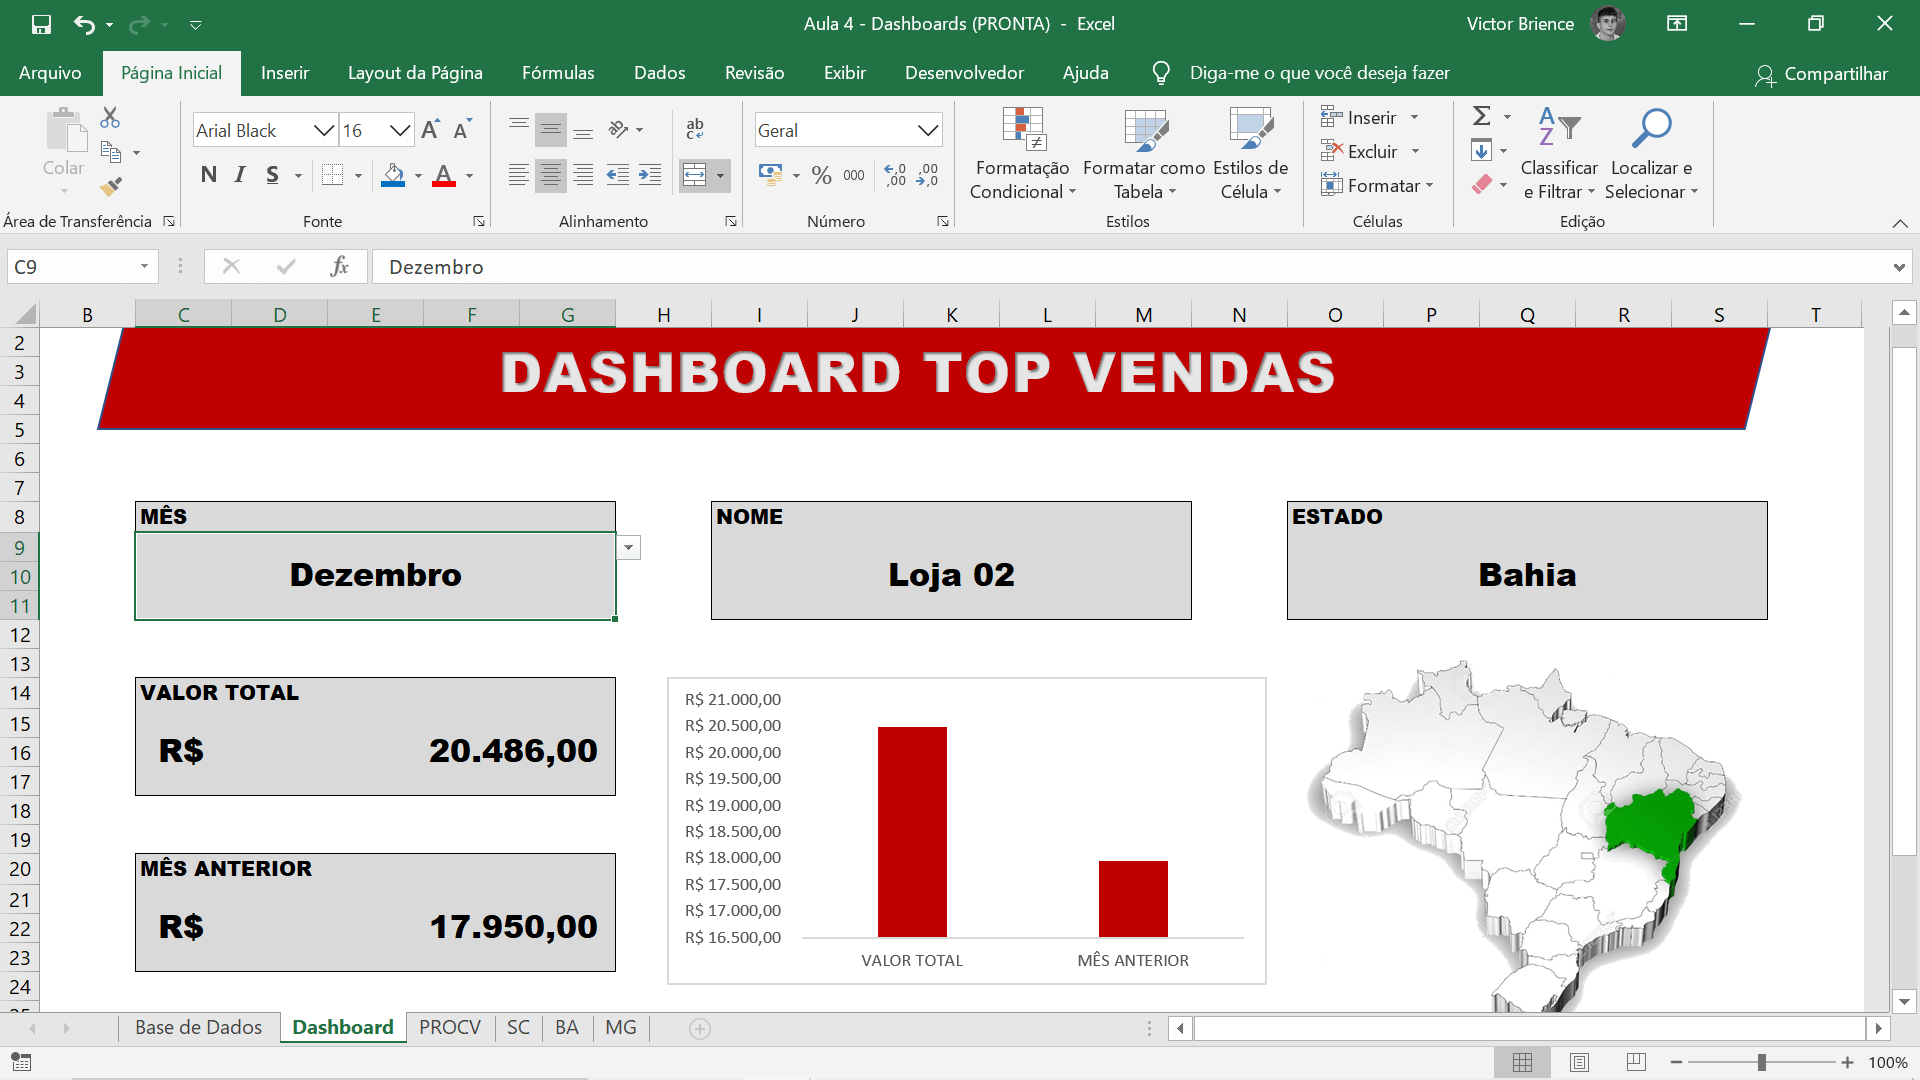The image size is (1920, 1080).
Task: Open the Dados ribbon tab
Action: coord(660,73)
